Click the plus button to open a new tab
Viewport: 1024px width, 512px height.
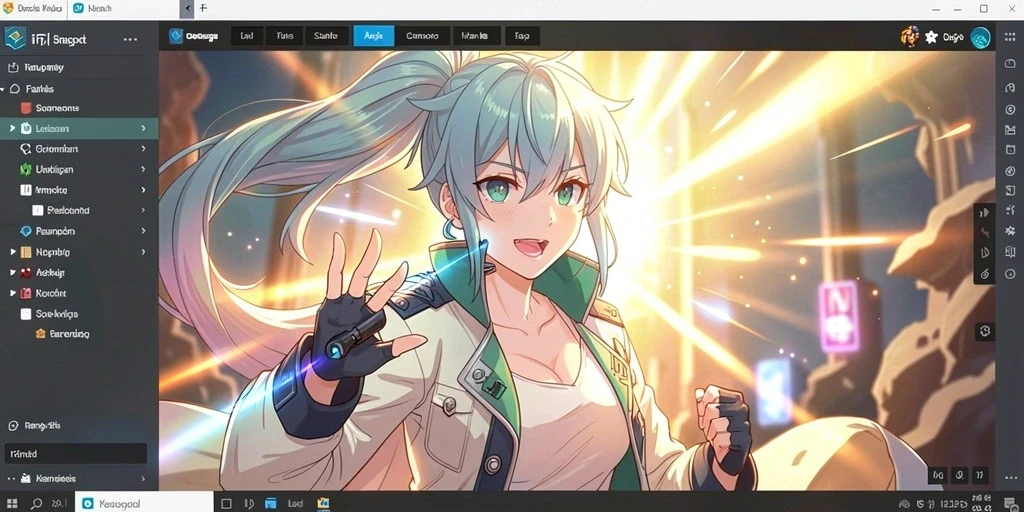tap(203, 8)
